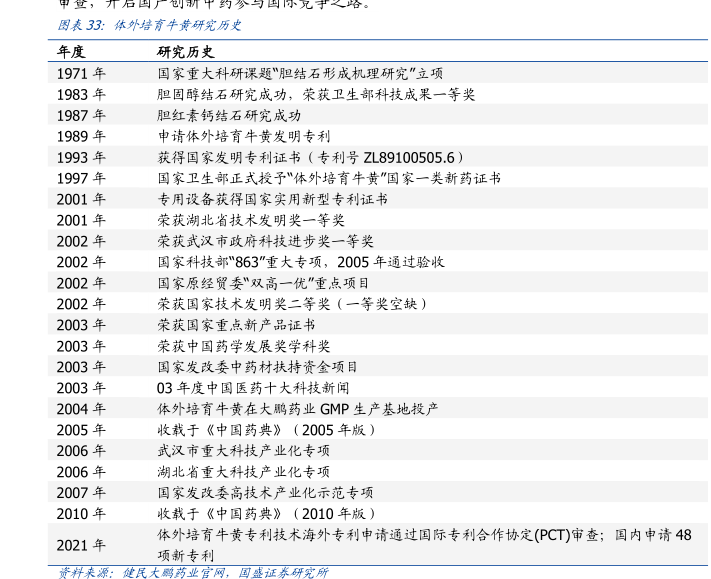Image resolution: width=711 pixels, height=579 pixels.
Task: Click the "研究历史" column header
Action: pos(185,52)
